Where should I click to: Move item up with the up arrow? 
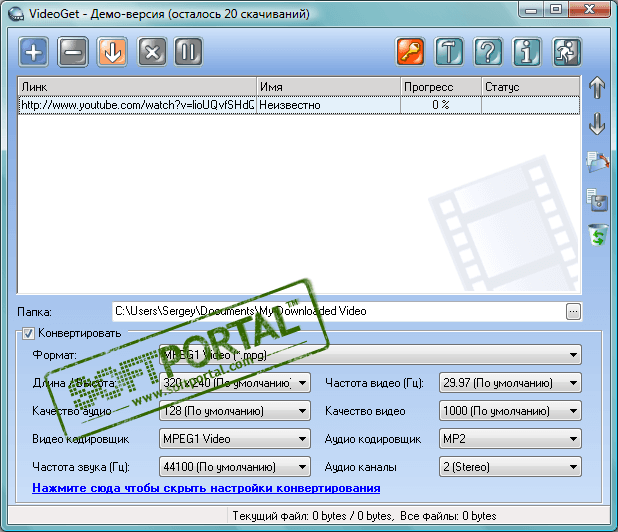pos(597,87)
